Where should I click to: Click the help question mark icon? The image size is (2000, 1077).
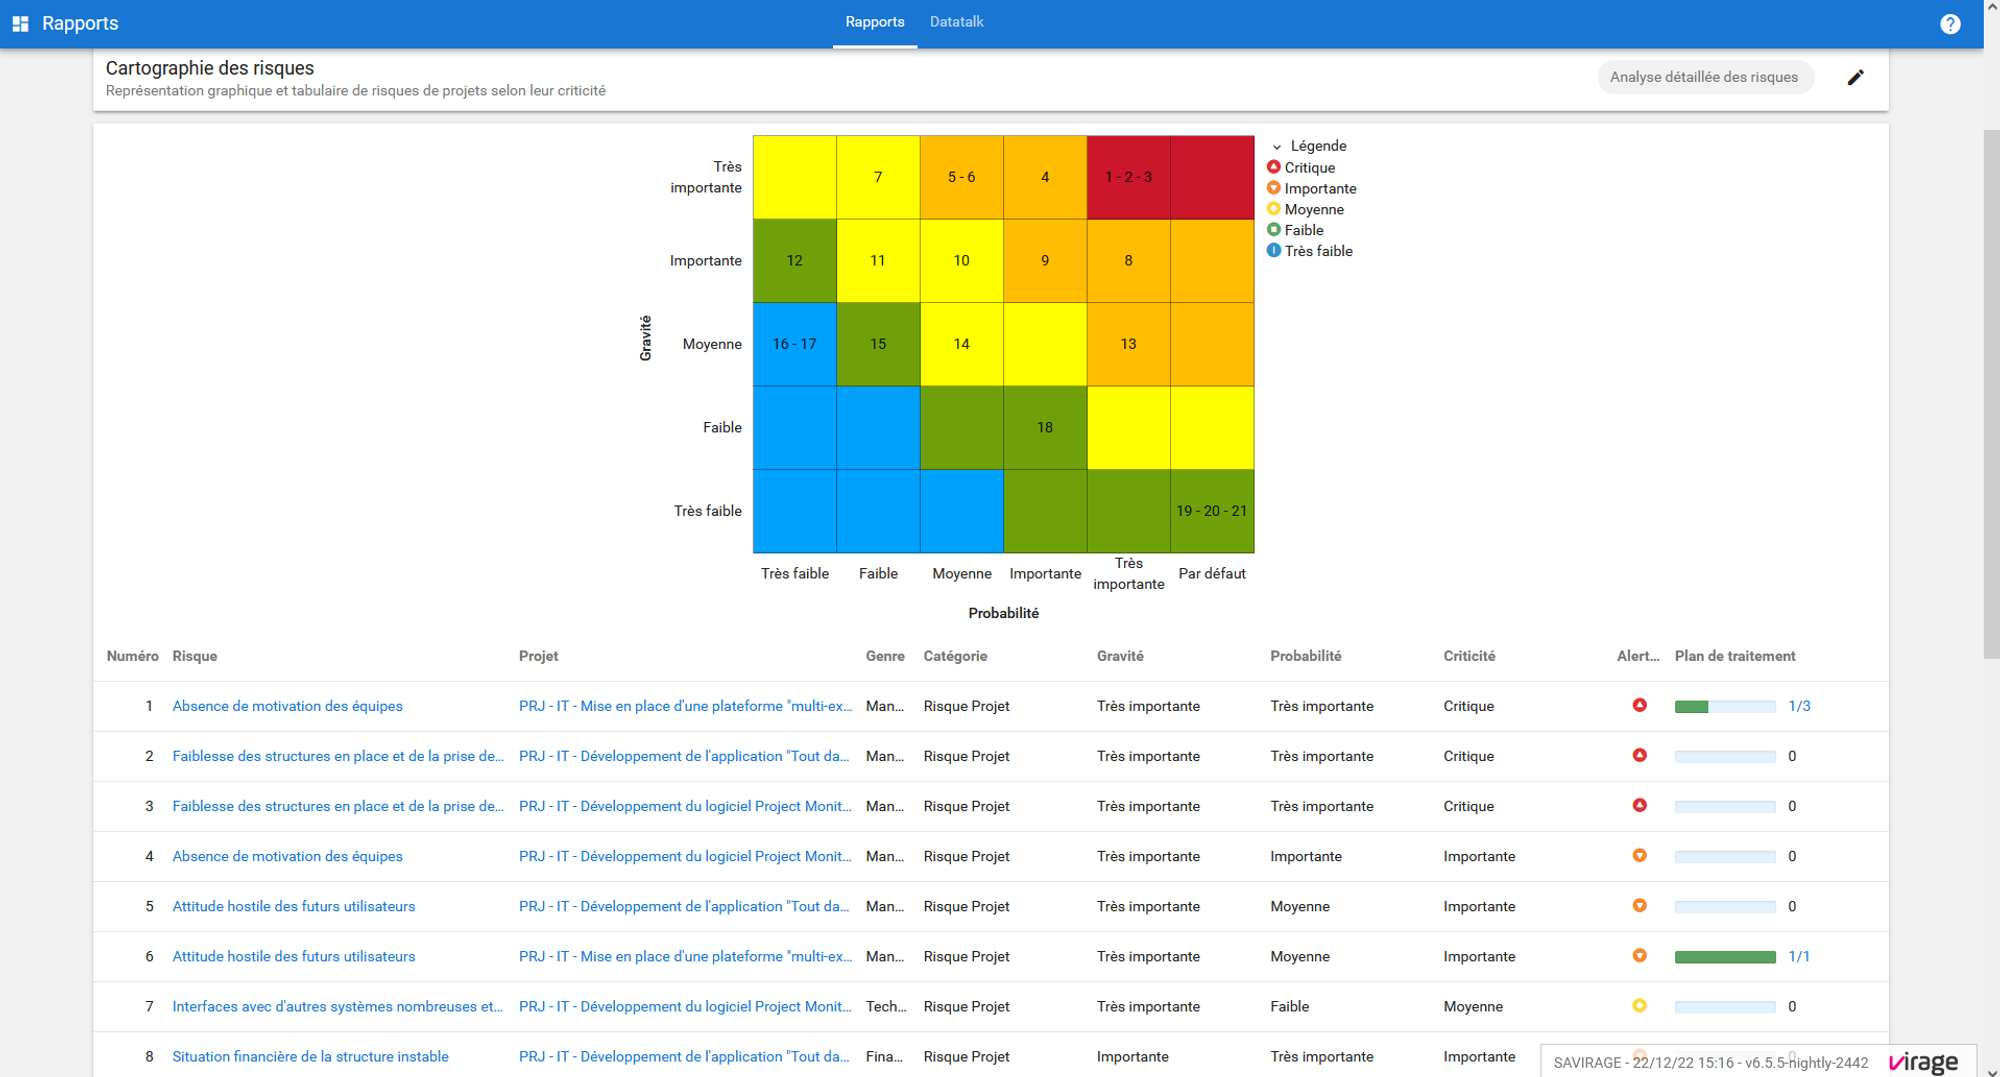tap(1950, 24)
